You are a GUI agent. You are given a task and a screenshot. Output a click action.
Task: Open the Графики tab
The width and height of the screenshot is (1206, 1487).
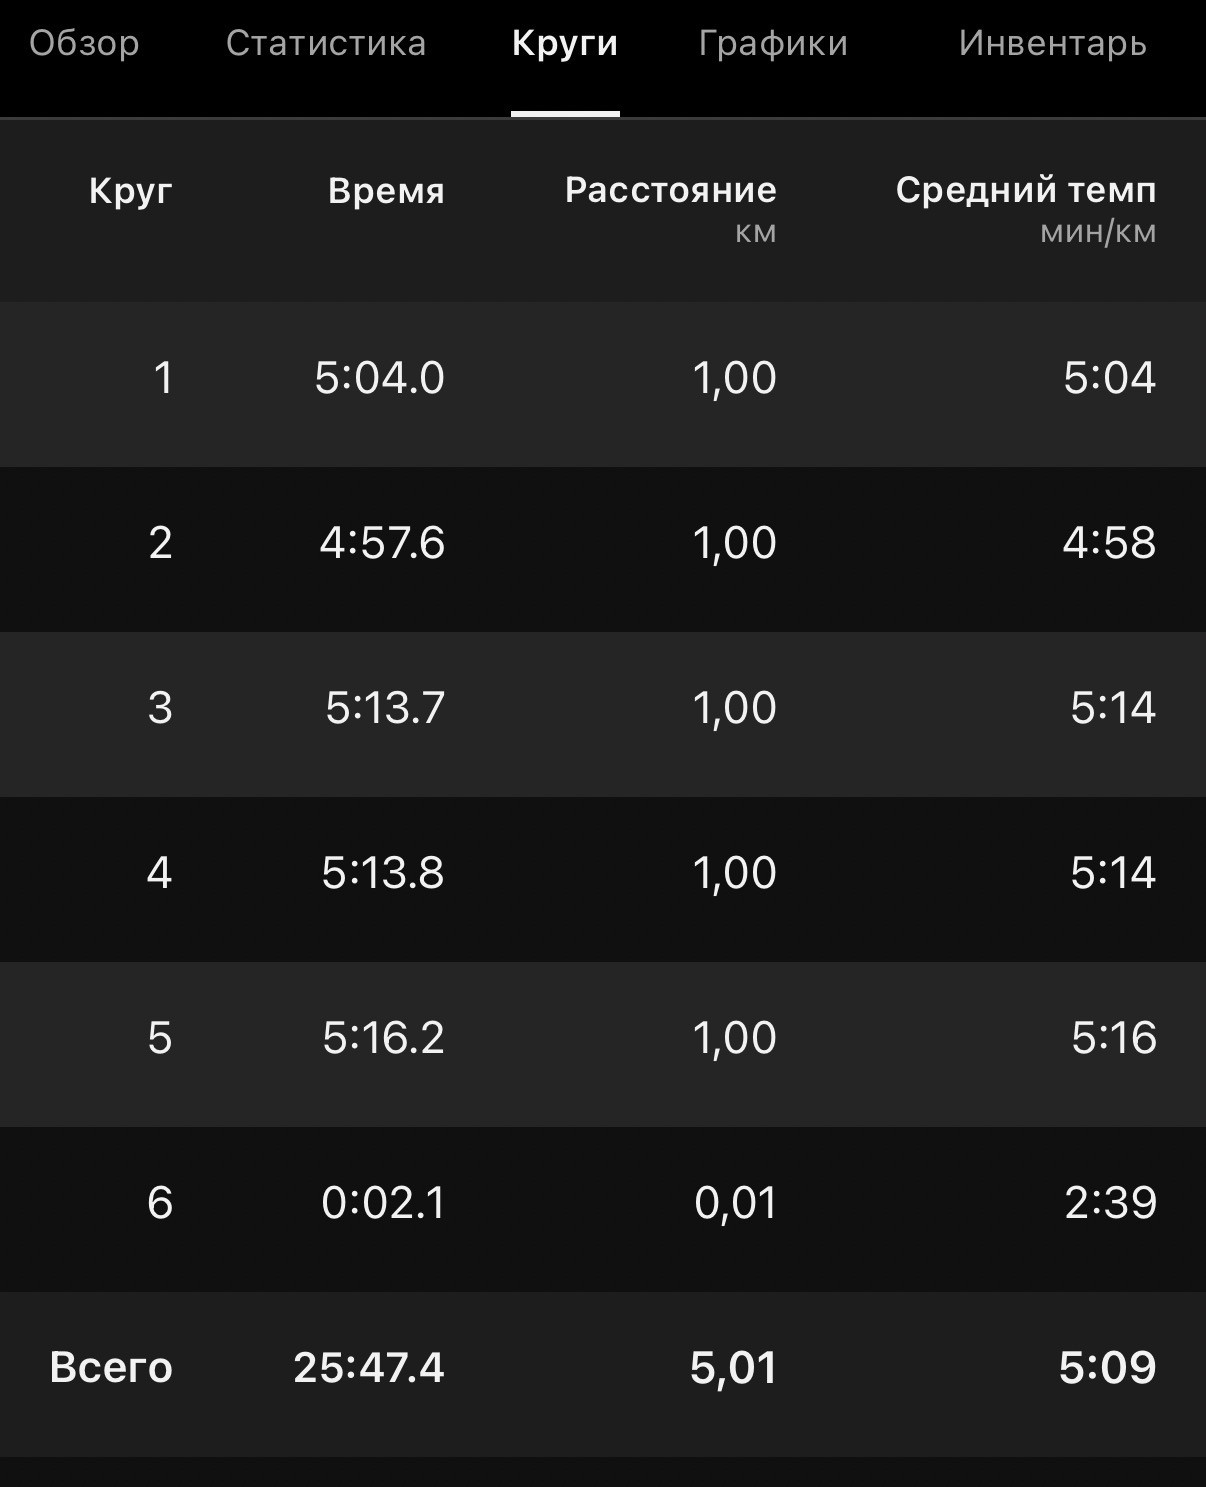pos(773,44)
